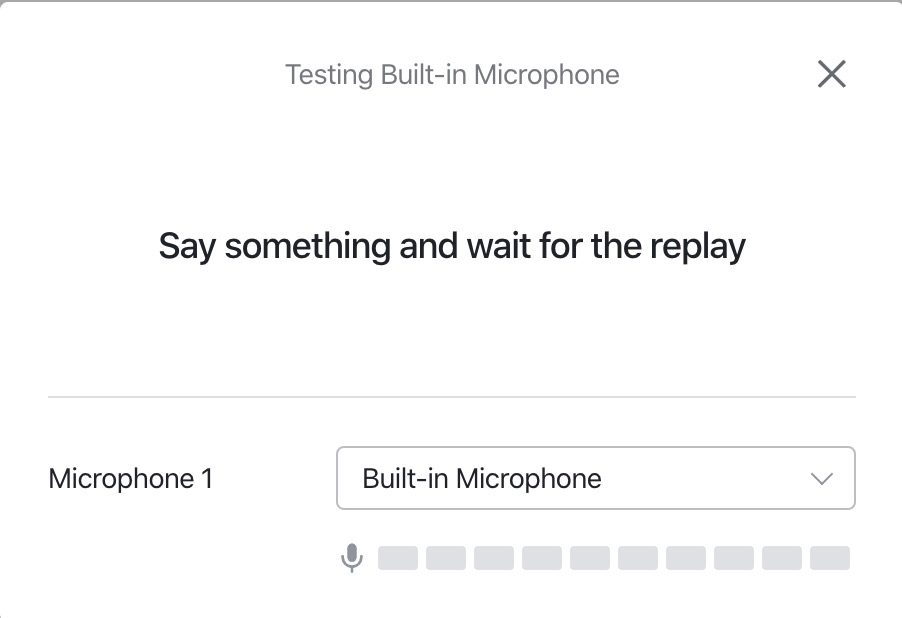Click the horizontal divider line above Microphone 1
Screen dimensions: 902x618
452,397
